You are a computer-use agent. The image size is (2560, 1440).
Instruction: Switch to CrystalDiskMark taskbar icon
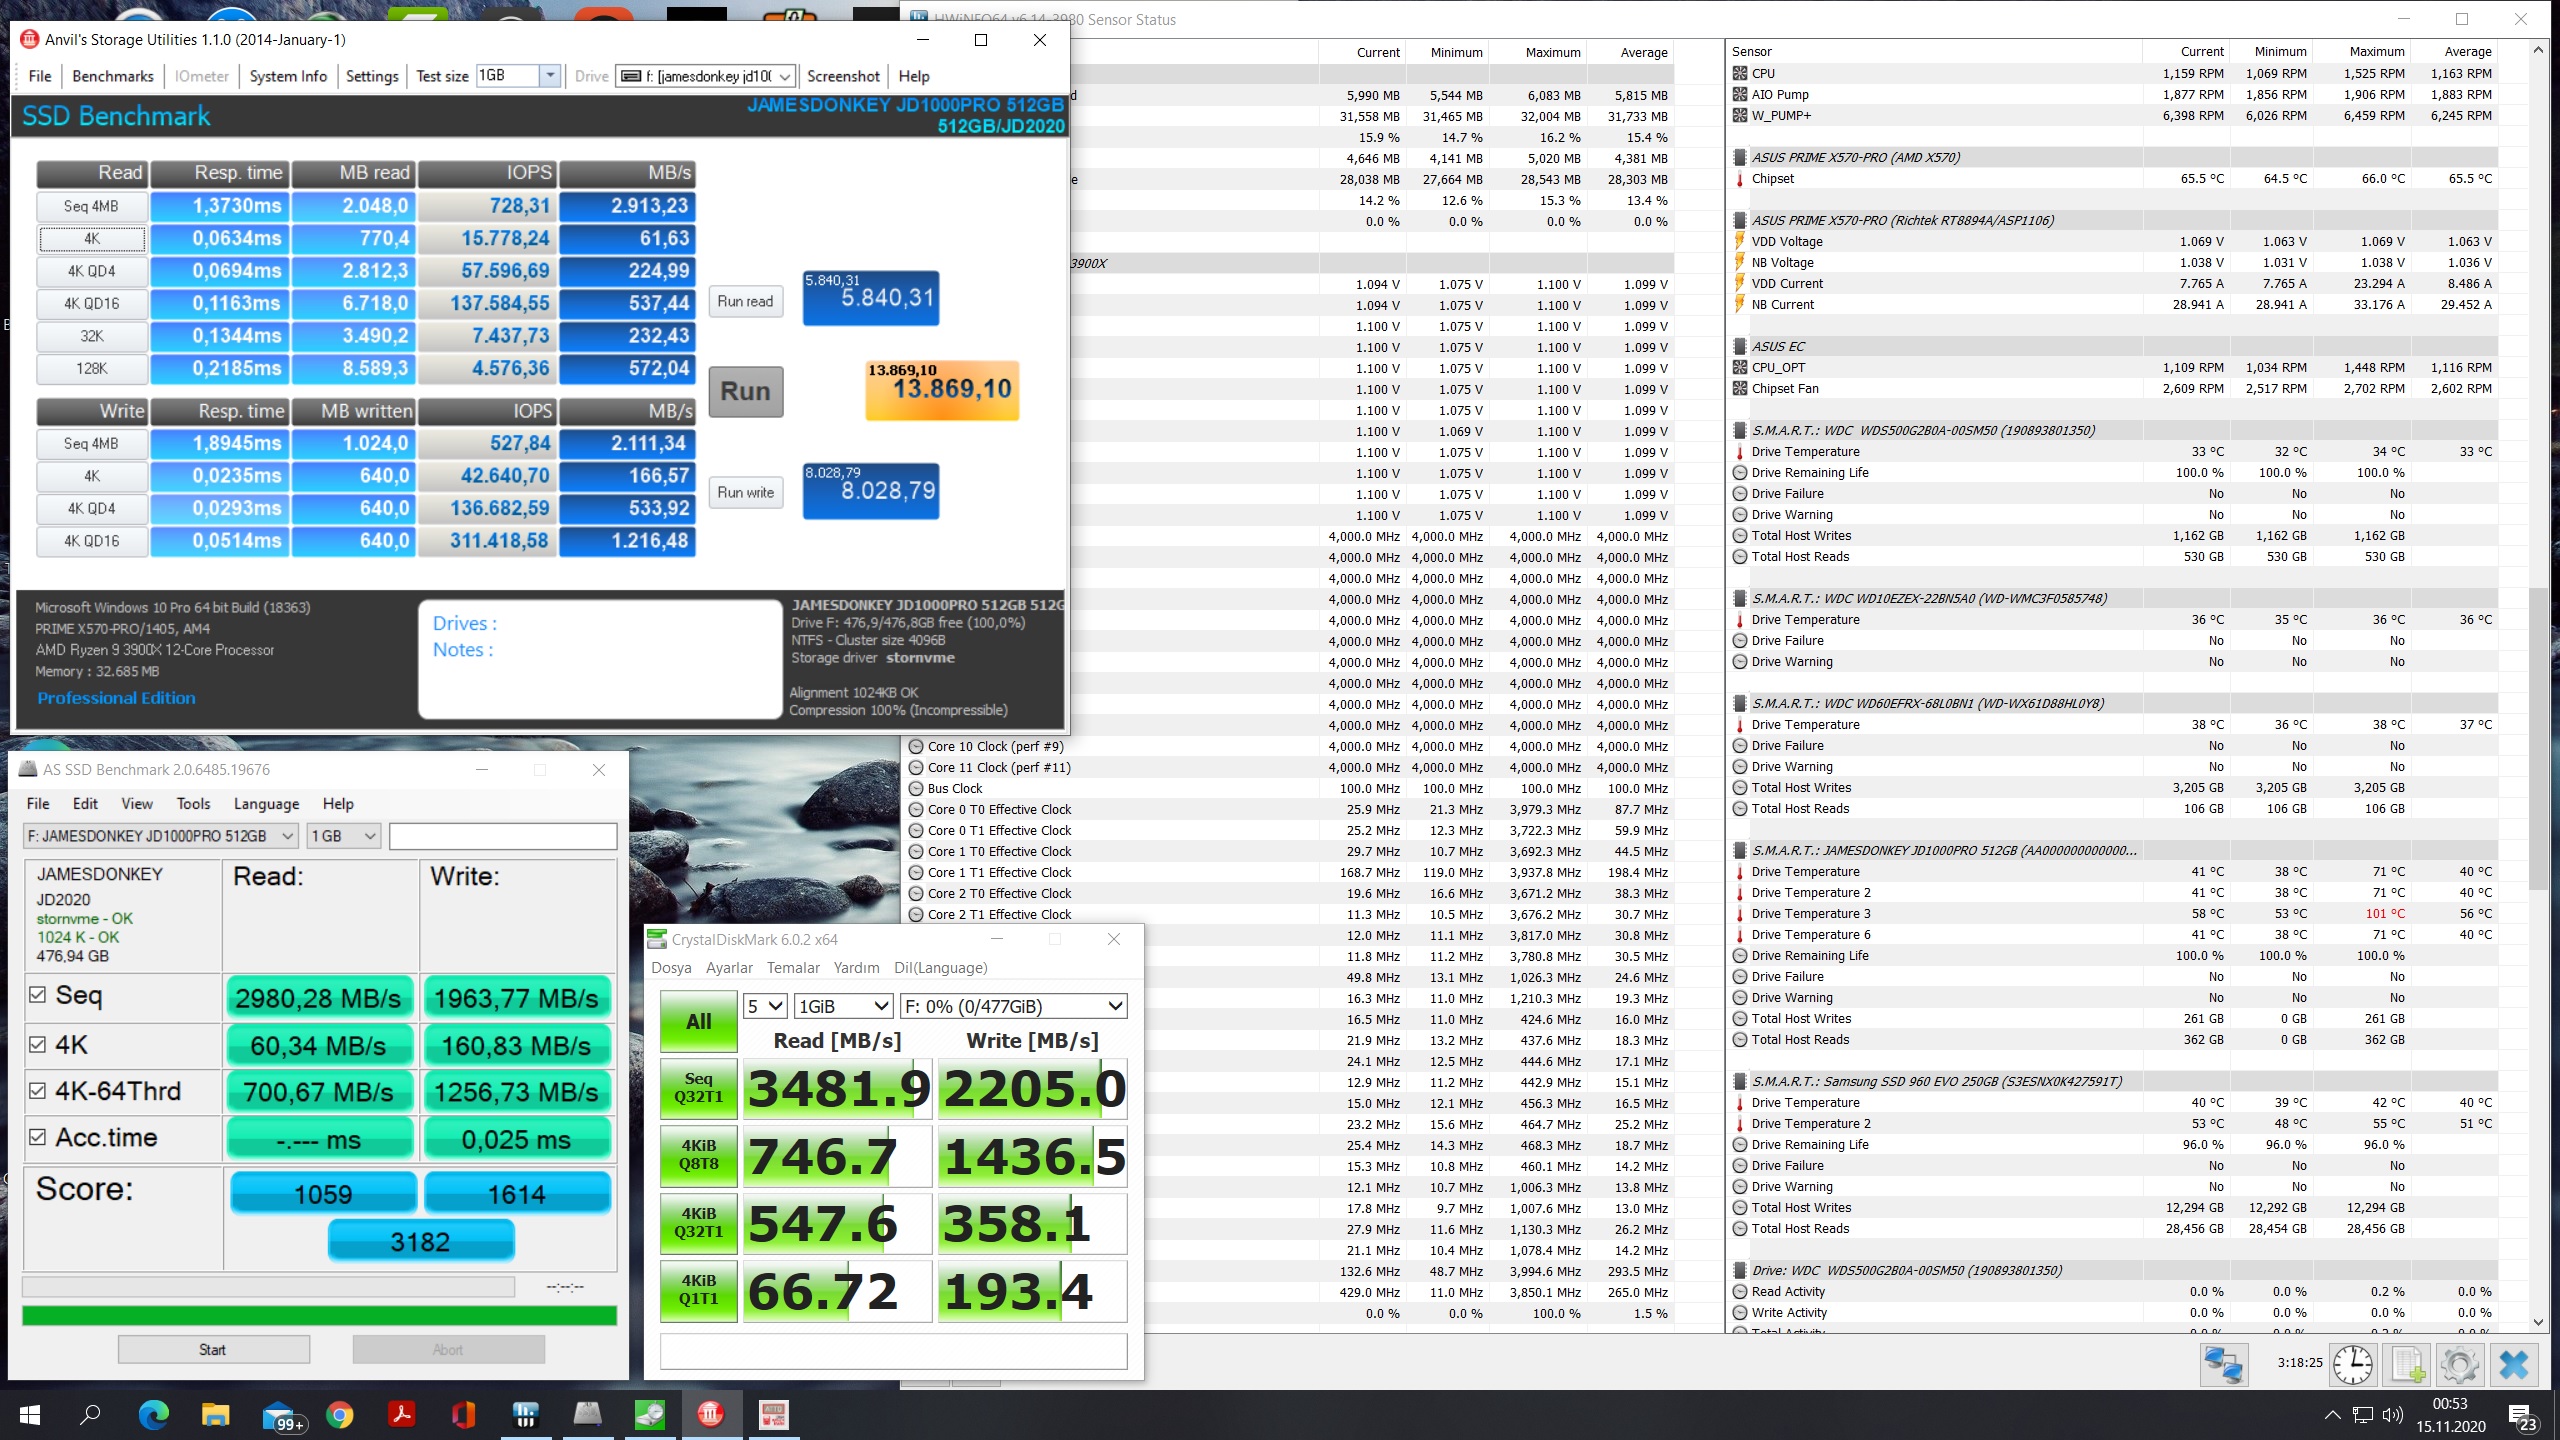[x=649, y=1415]
